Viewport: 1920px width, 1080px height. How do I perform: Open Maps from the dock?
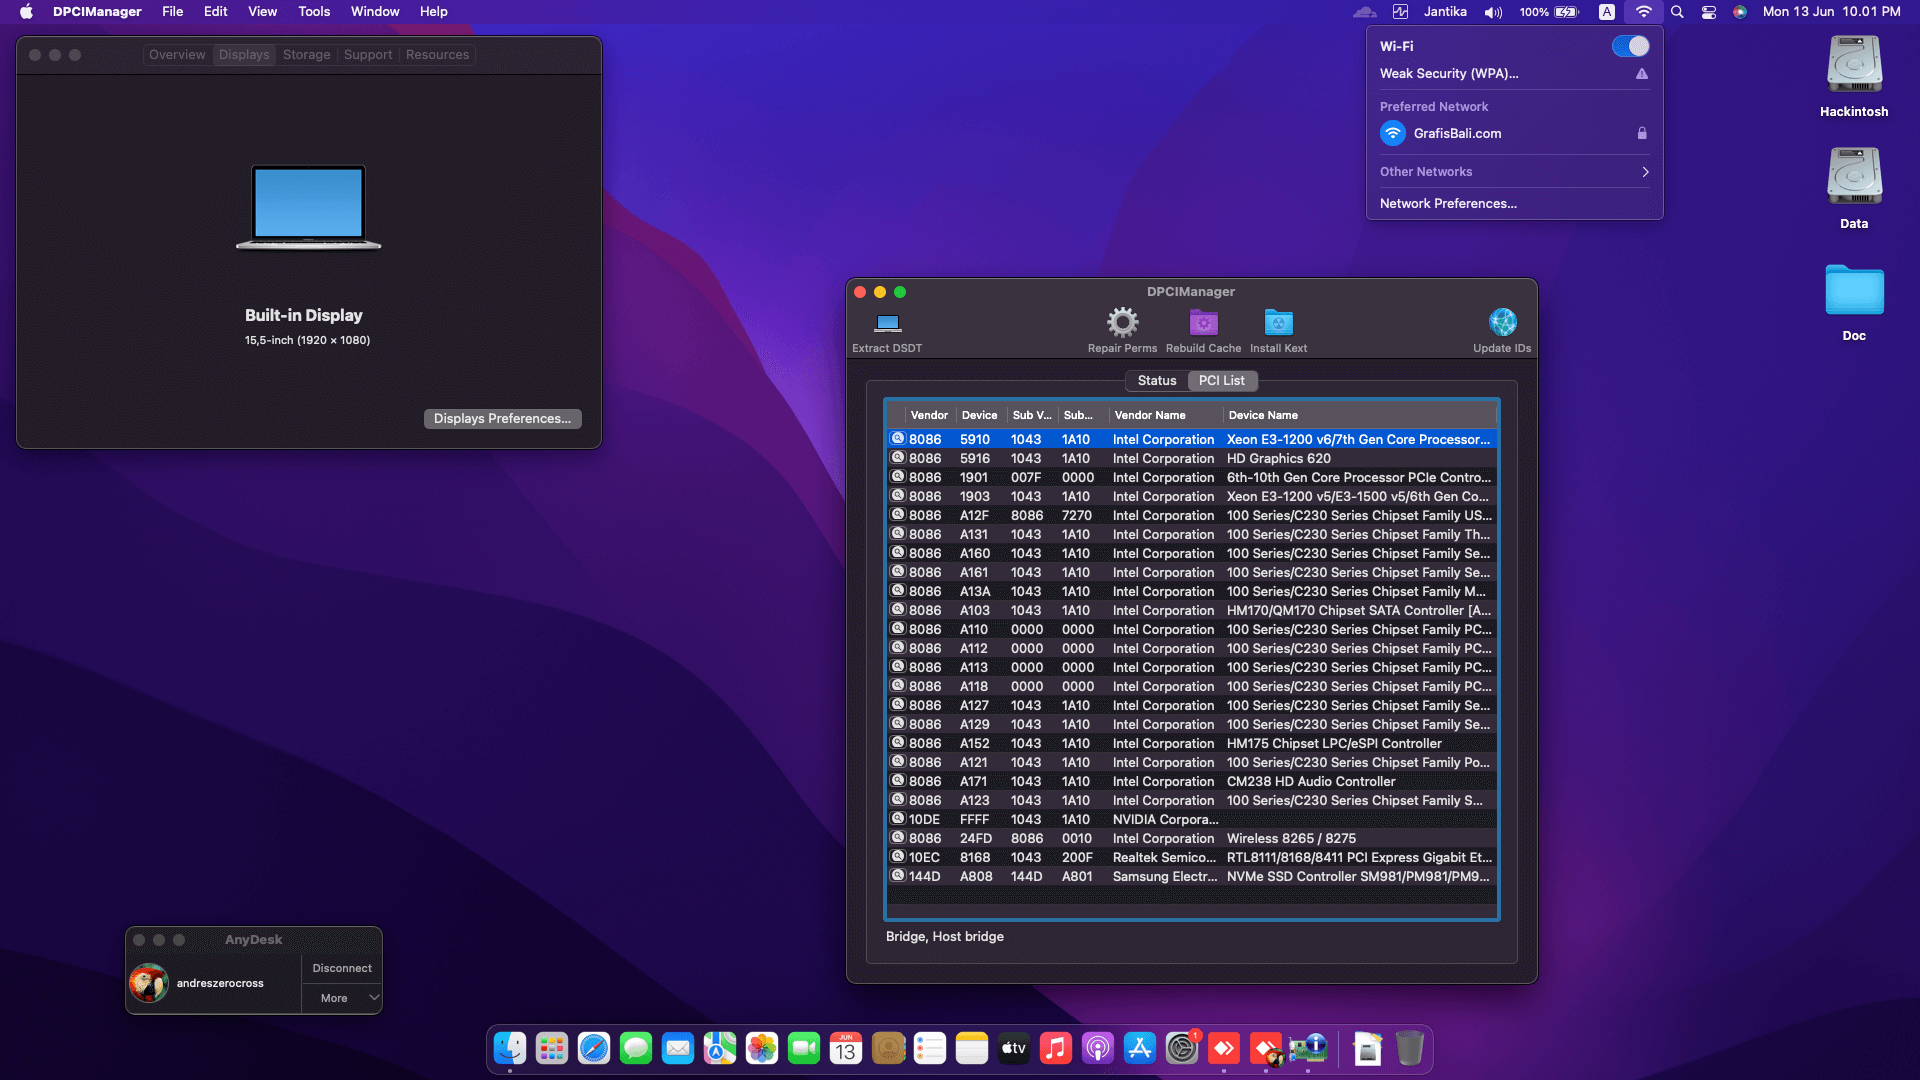pos(720,1048)
